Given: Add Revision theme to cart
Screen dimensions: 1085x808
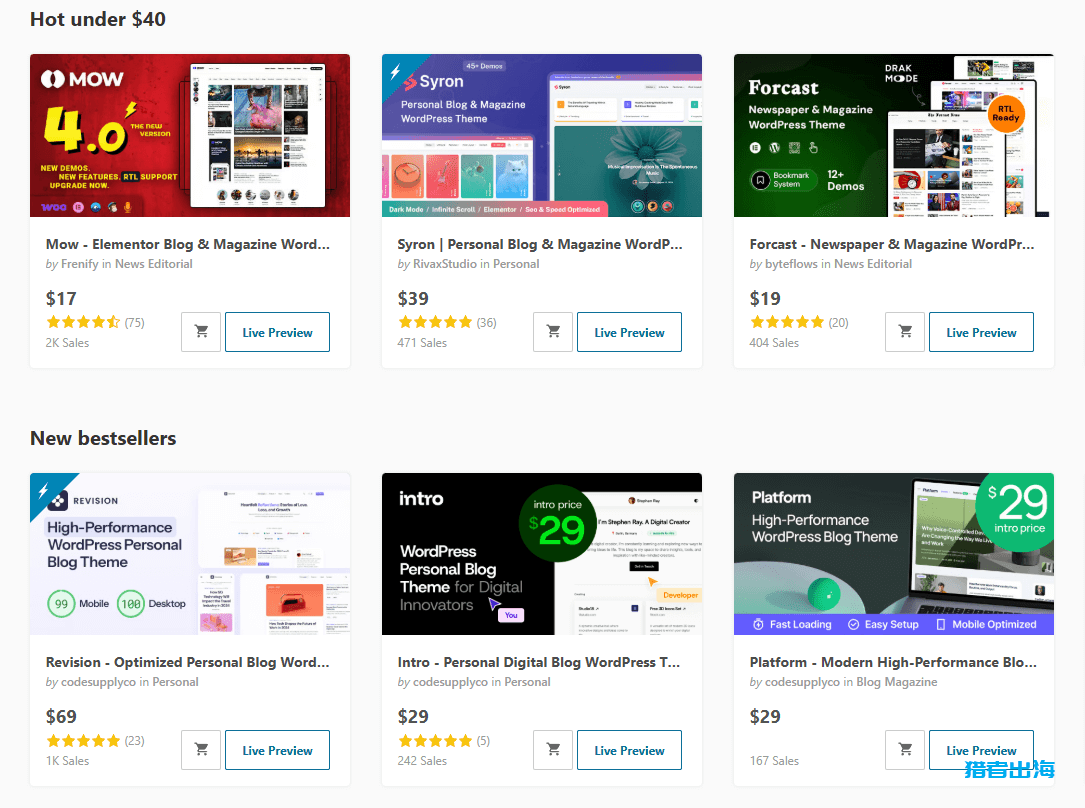Looking at the screenshot, I should pyautogui.click(x=201, y=750).
